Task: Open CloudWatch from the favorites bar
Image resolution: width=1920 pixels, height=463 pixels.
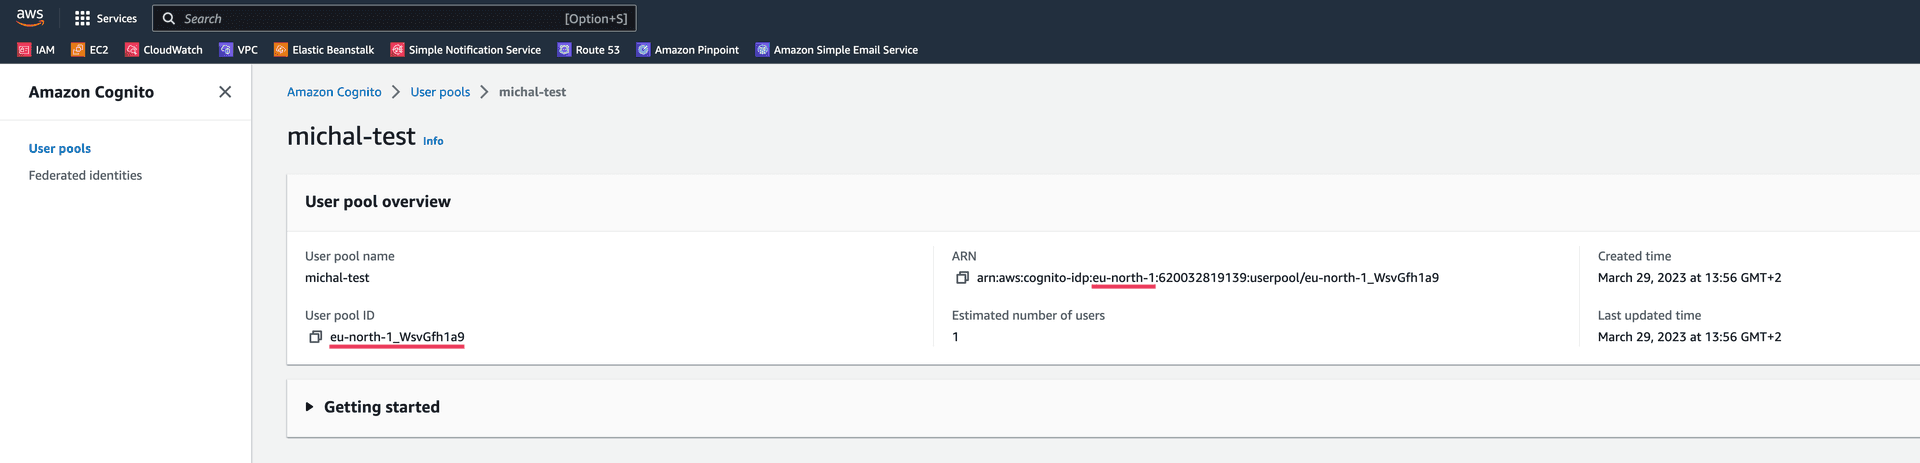Action: point(163,50)
